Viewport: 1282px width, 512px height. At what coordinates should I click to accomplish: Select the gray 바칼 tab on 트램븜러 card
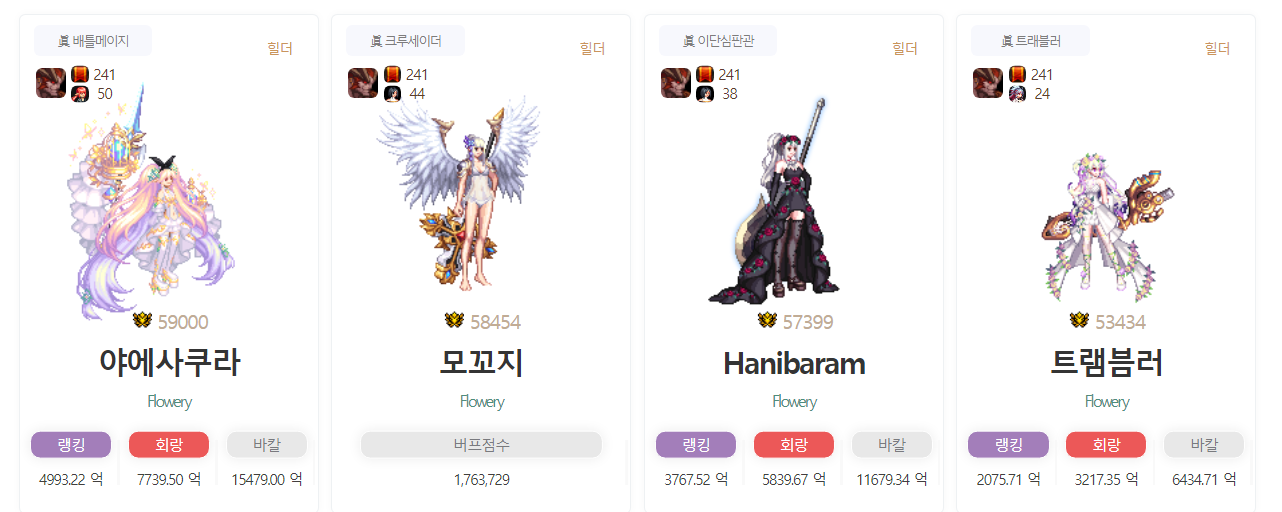tap(1204, 445)
